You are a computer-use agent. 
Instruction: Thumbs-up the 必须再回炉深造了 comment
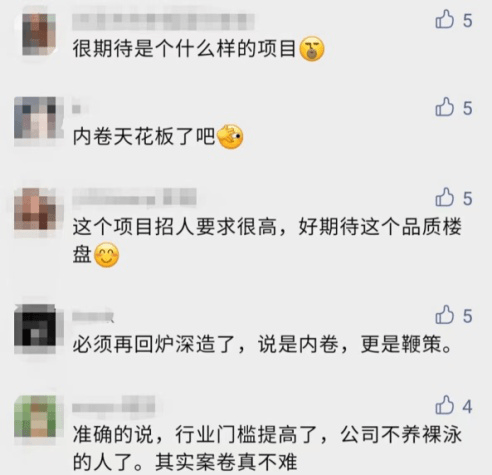coord(445,315)
